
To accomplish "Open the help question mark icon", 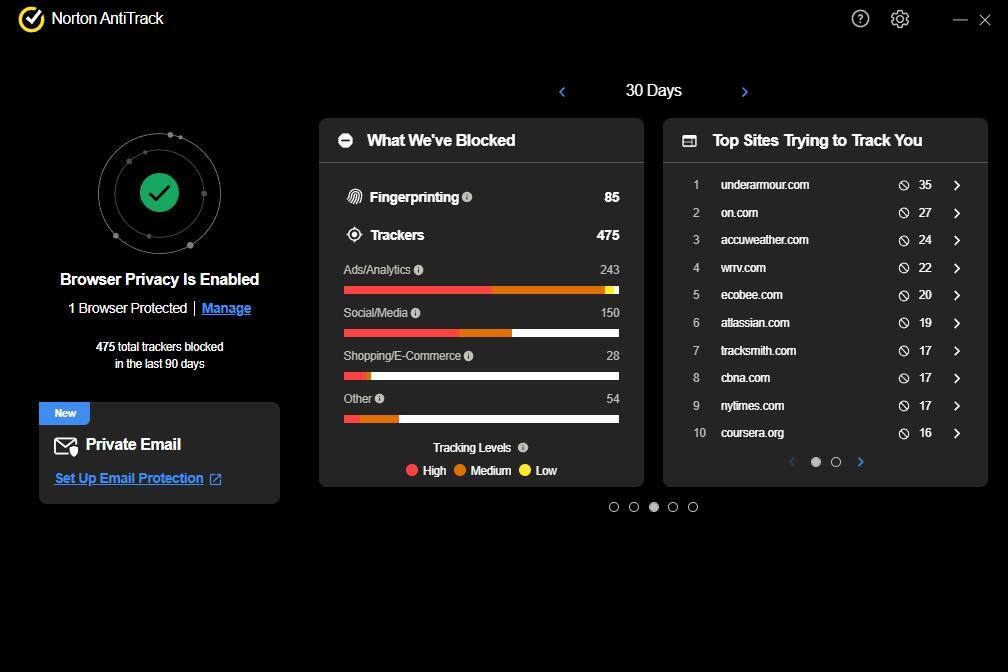I will click(860, 19).
